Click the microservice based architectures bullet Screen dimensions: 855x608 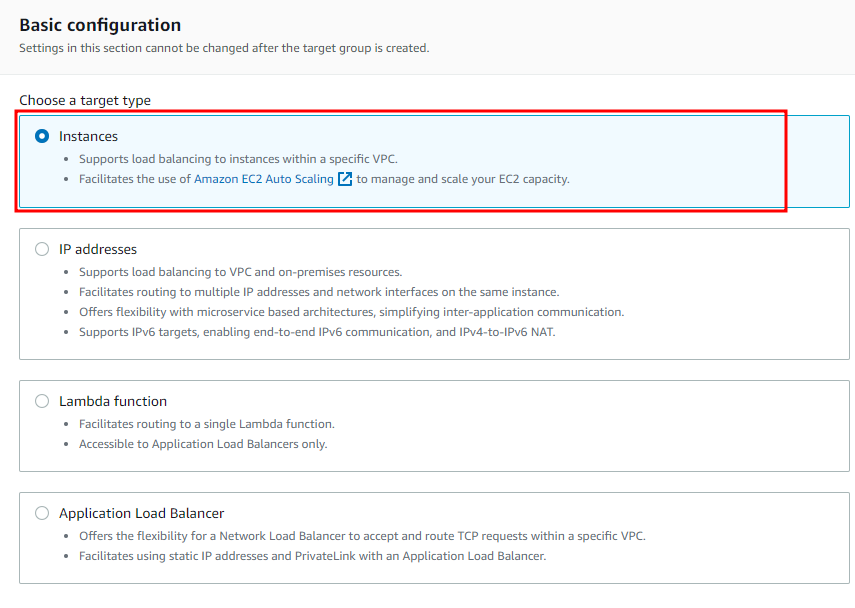pyautogui.click(x=351, y=311)
